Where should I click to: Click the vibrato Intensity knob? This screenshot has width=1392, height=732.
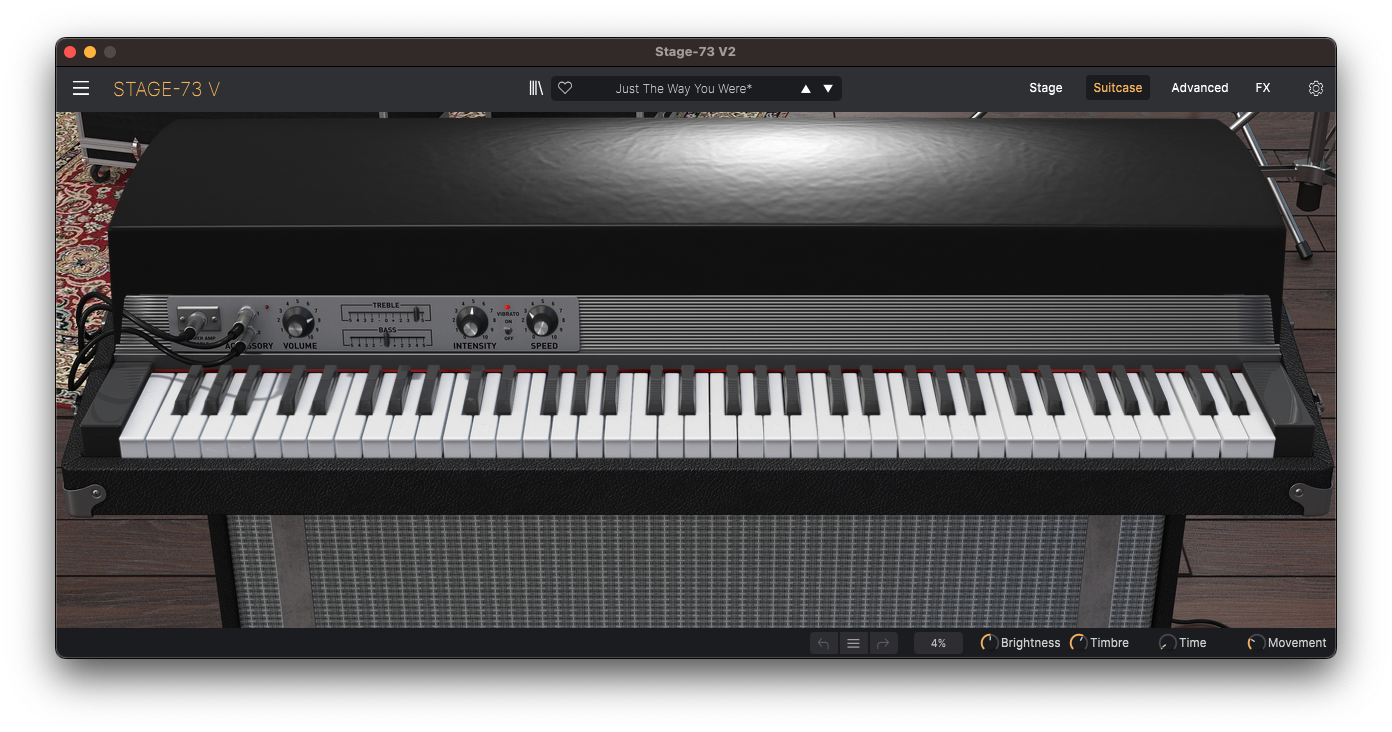(x=472, y=322)
